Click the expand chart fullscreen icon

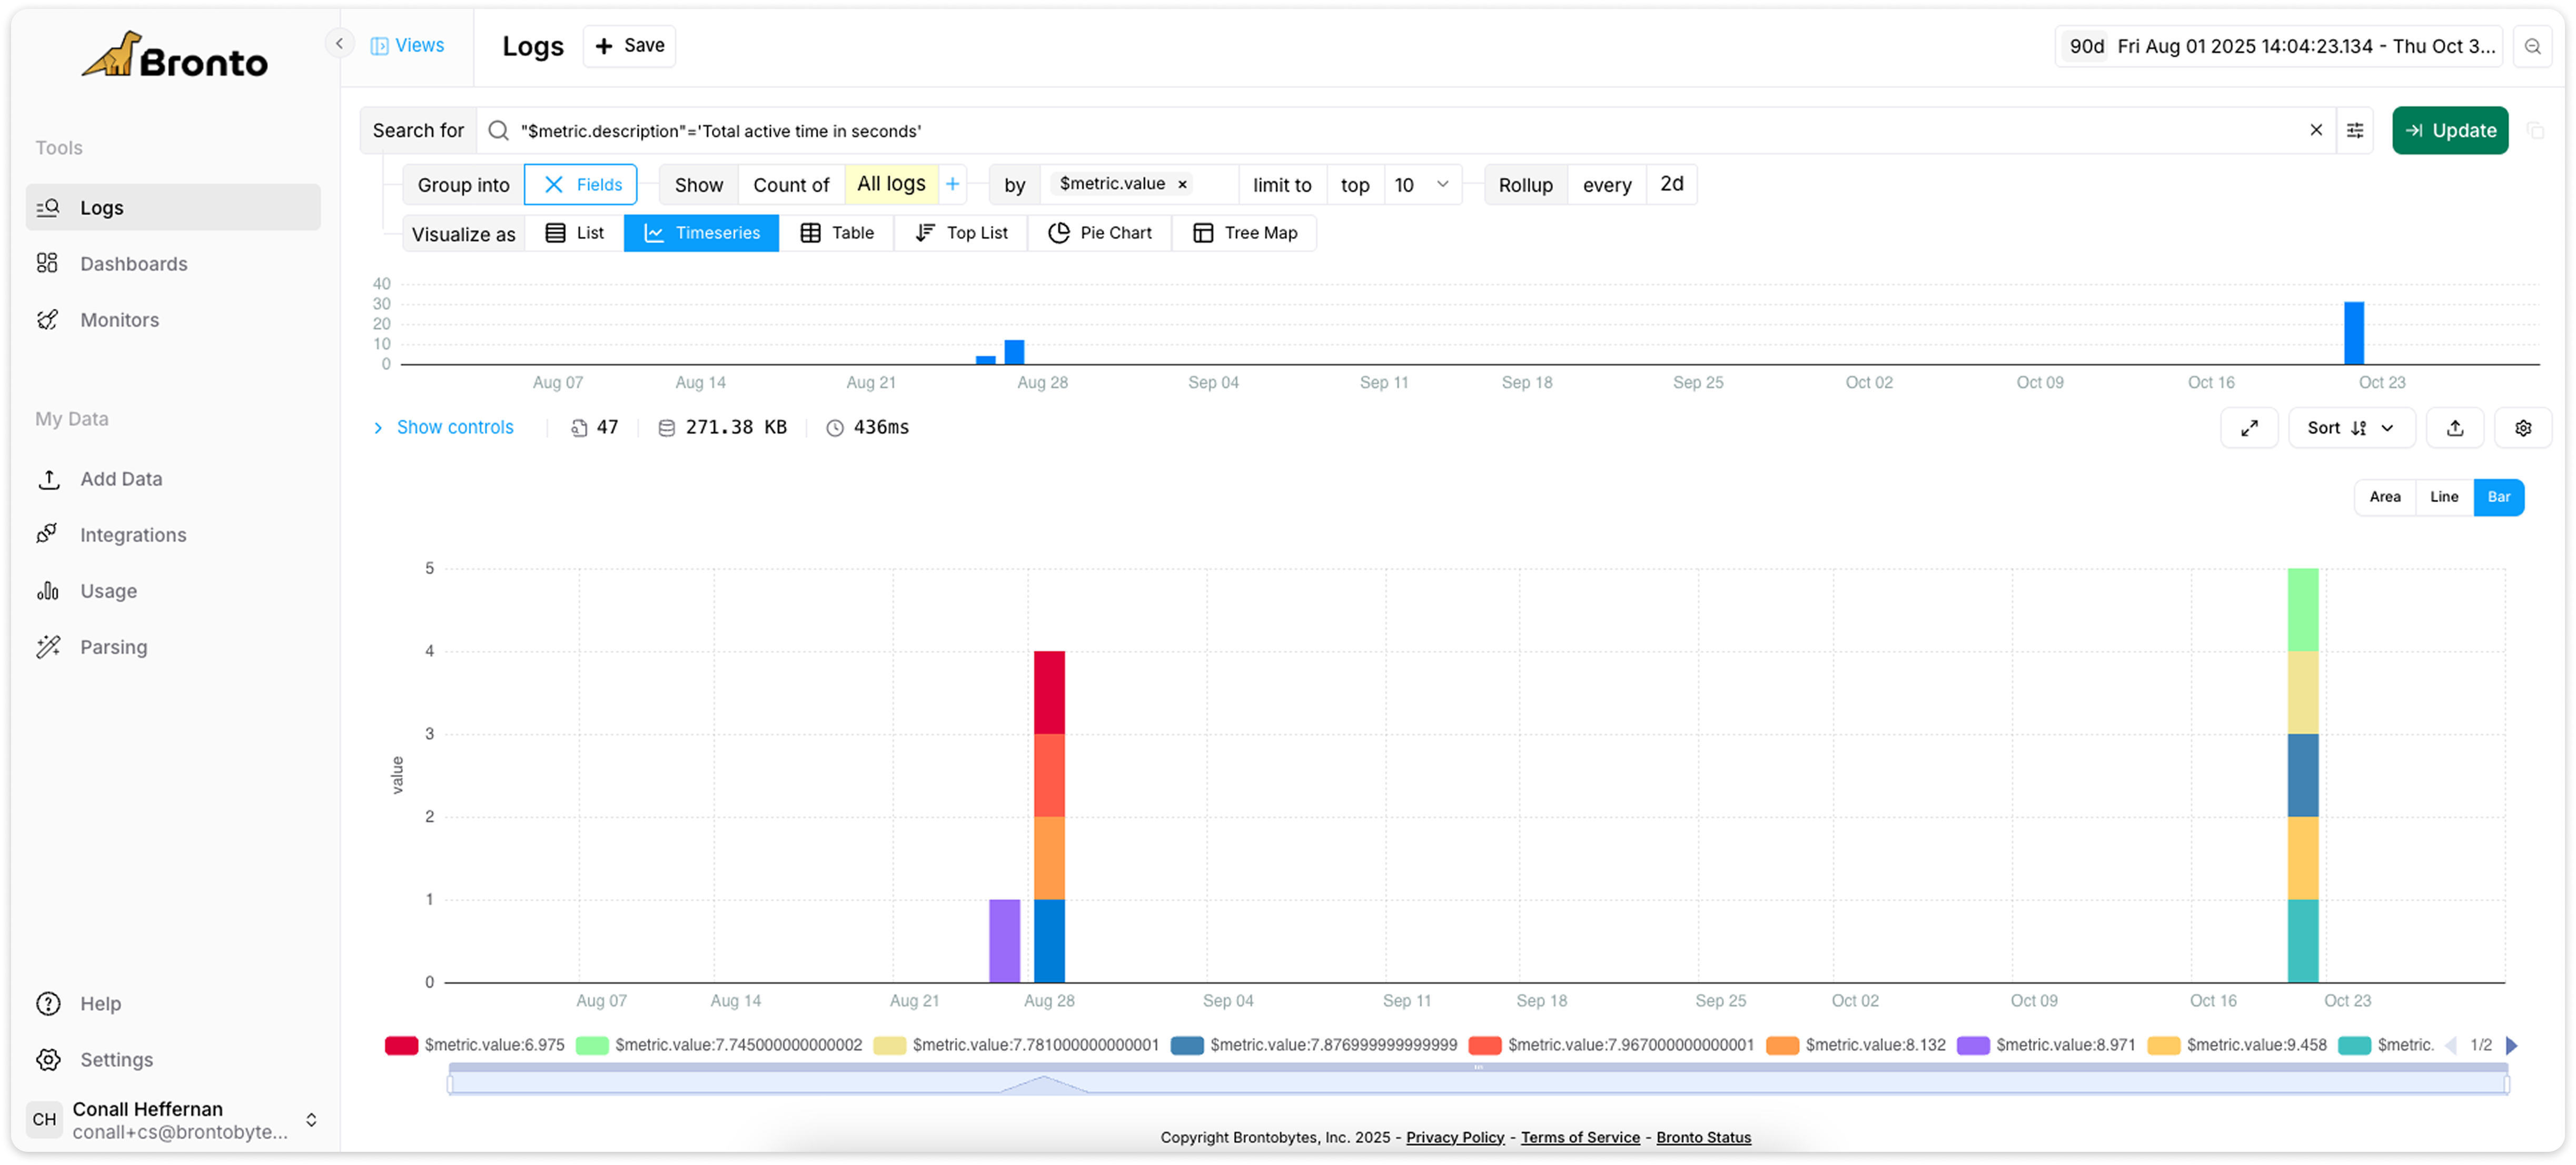pyautogui.click(x=2249, y=428)
